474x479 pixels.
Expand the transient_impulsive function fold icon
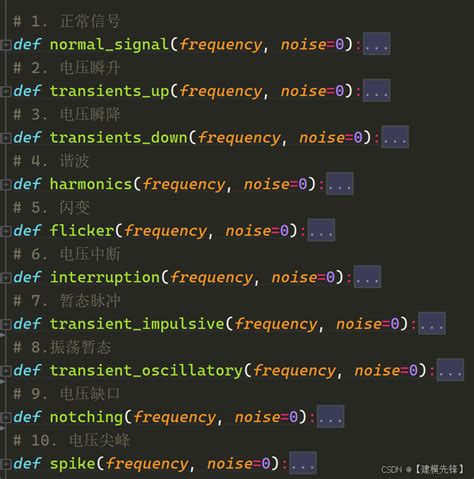coord(6,324)
